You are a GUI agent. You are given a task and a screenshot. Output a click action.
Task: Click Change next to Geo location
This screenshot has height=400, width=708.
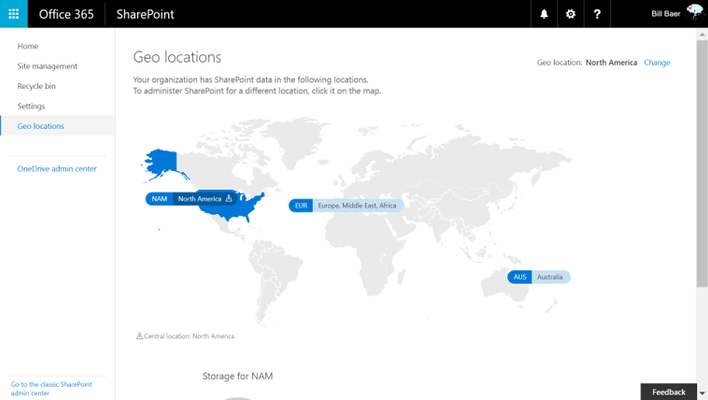coord(657,62)
